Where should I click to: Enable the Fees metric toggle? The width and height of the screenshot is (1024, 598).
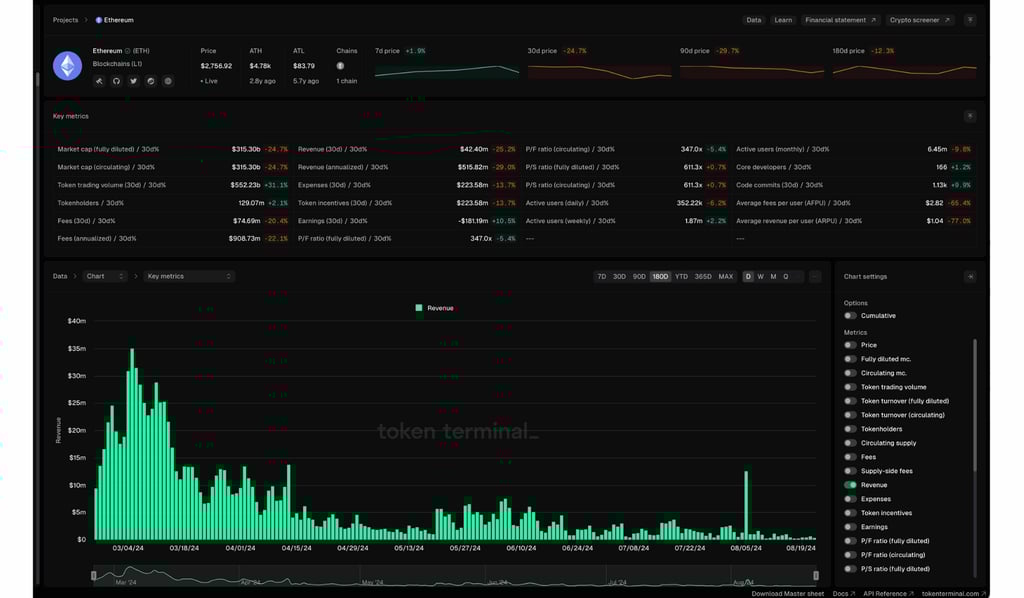[x=850, y=457]
